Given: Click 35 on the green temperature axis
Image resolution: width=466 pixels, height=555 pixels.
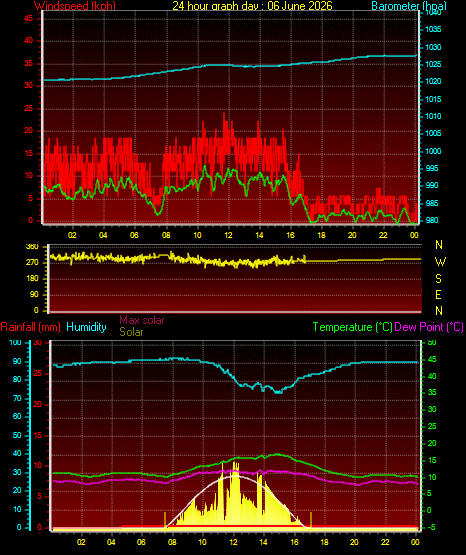Looking at the screenshot, I should [x=432, y=392].
